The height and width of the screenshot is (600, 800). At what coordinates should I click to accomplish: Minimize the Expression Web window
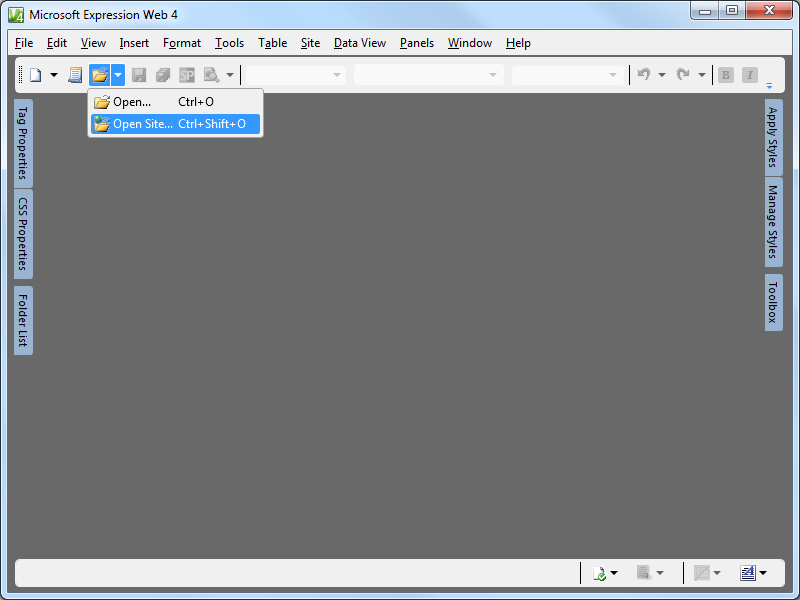pyautogui.click(x=705, y=11)
